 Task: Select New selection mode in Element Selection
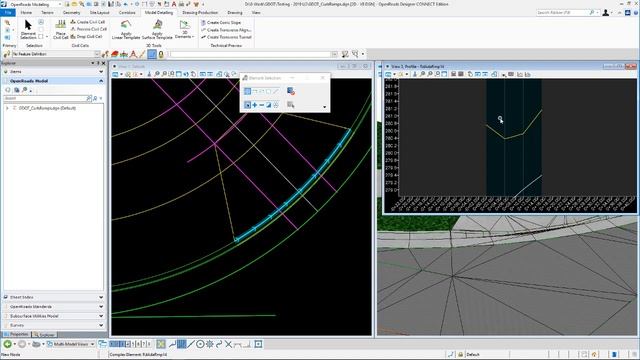[x=247, y=105]
